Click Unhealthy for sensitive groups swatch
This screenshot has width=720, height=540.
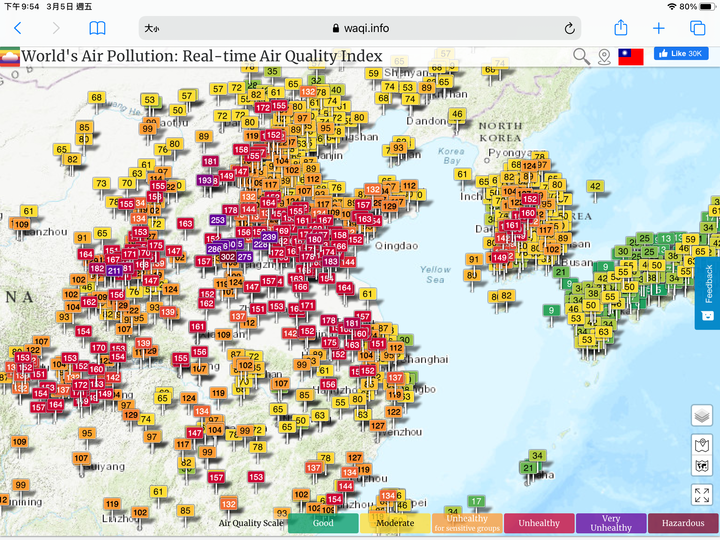(x=467, y=523)
